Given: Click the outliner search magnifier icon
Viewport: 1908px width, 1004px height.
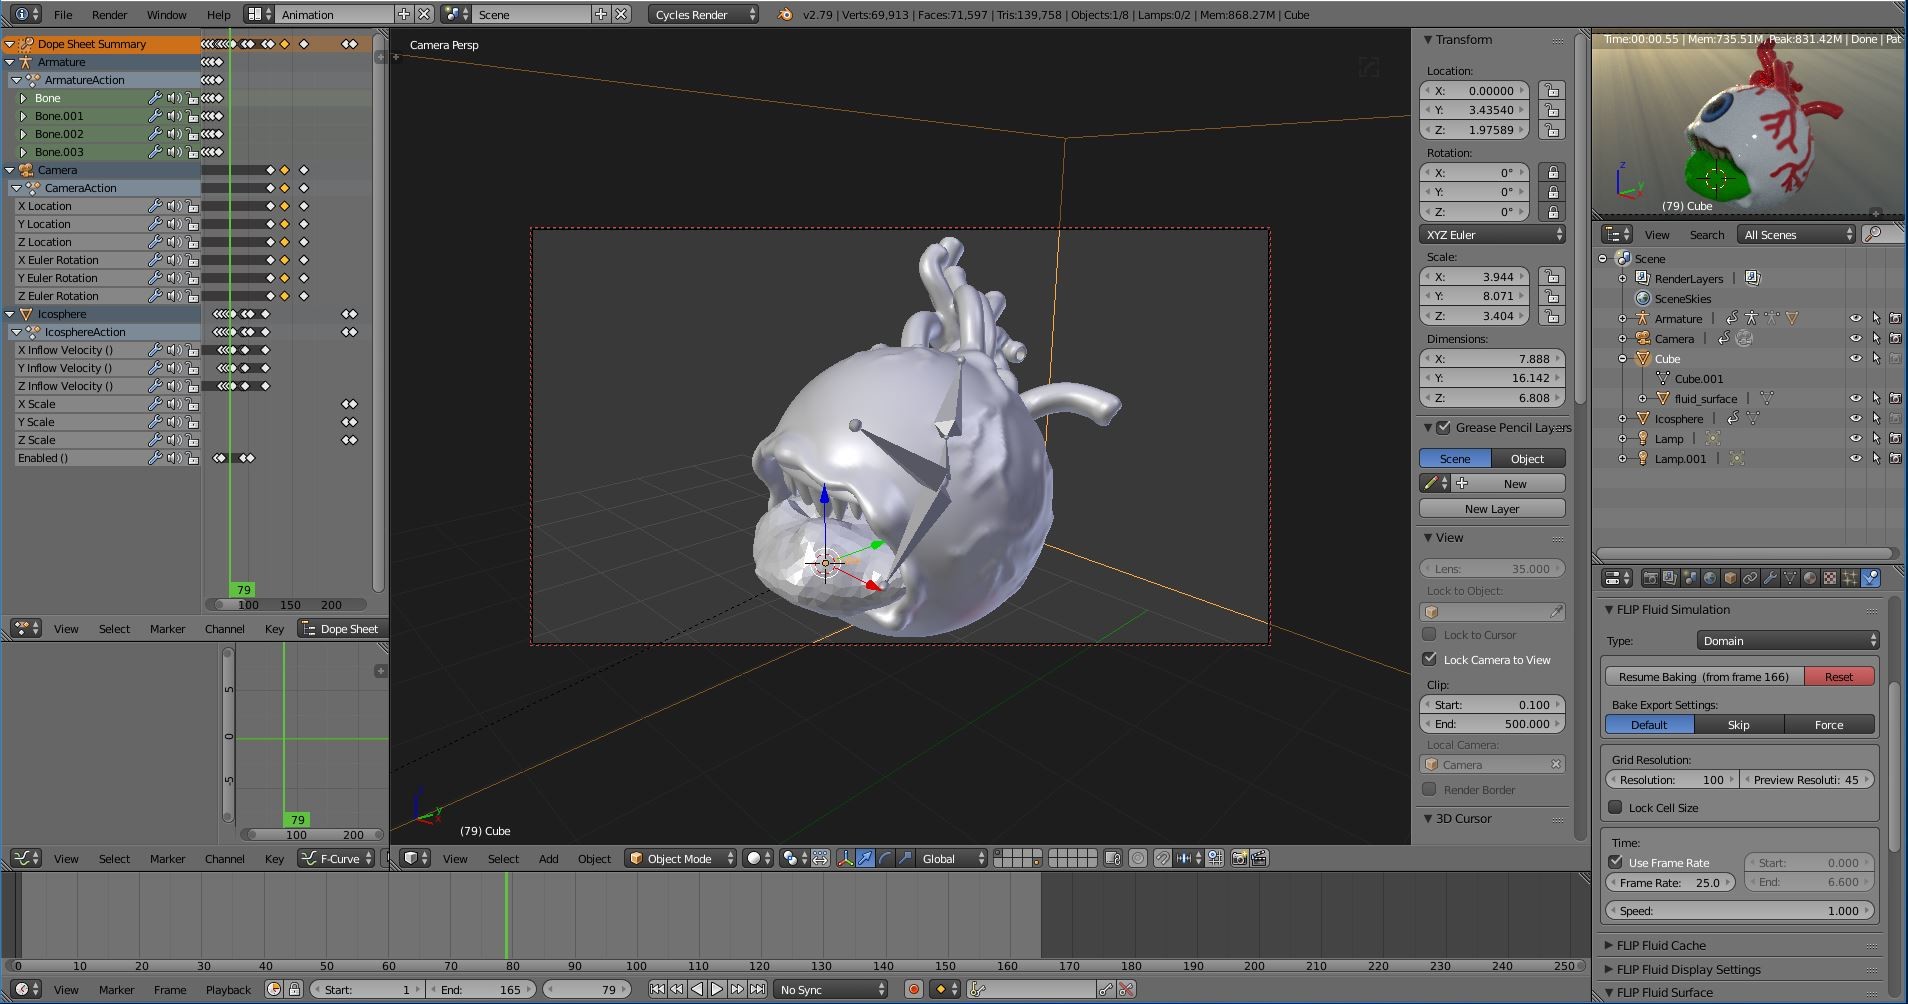Looking at the screenshot, I should point(1875,234).
